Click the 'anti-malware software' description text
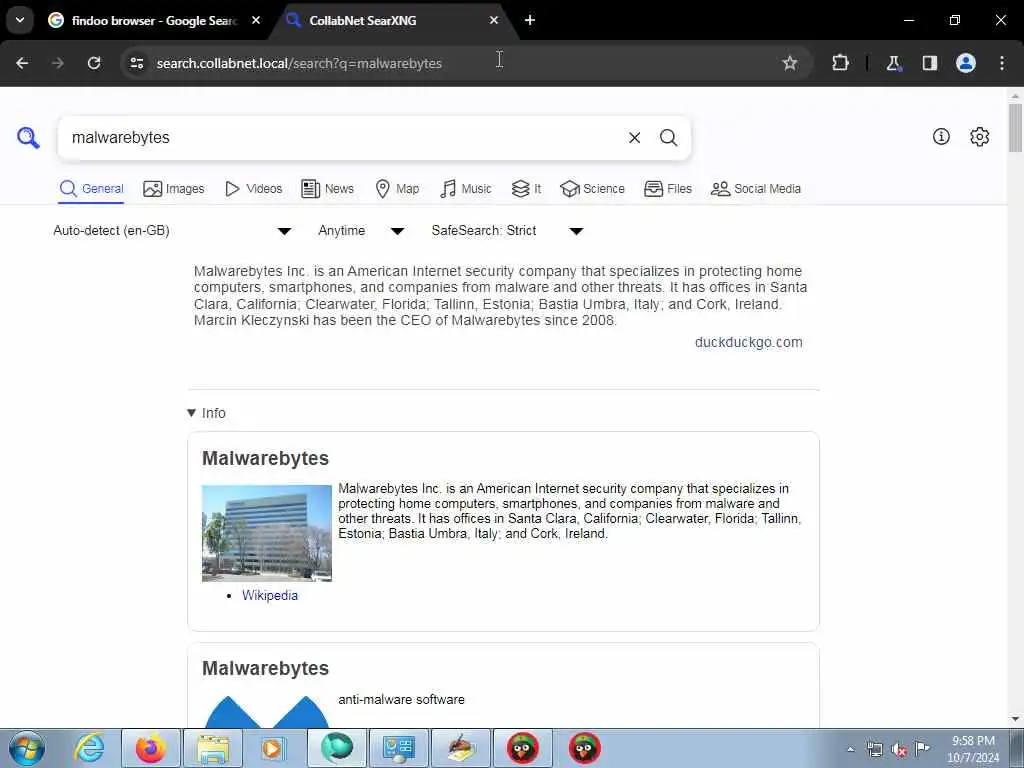The width and height of the screenshot is (1024, 768). (402, 699)
